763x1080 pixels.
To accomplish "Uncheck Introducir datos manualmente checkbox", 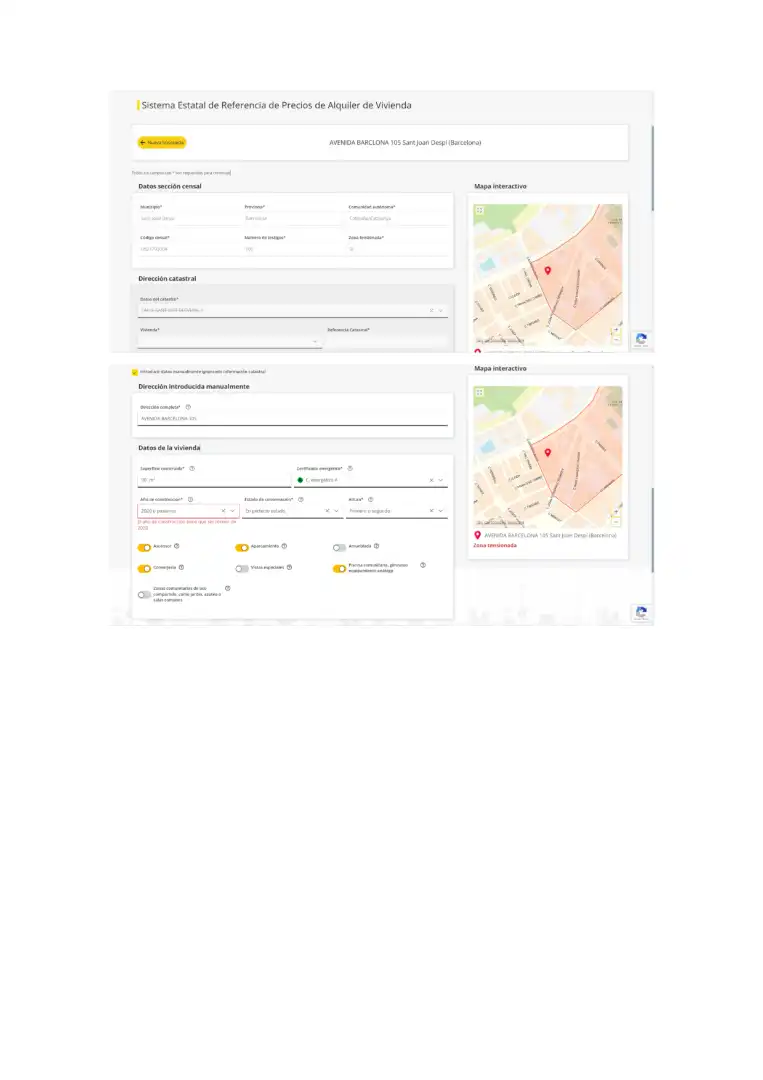I will pos(135,372).
